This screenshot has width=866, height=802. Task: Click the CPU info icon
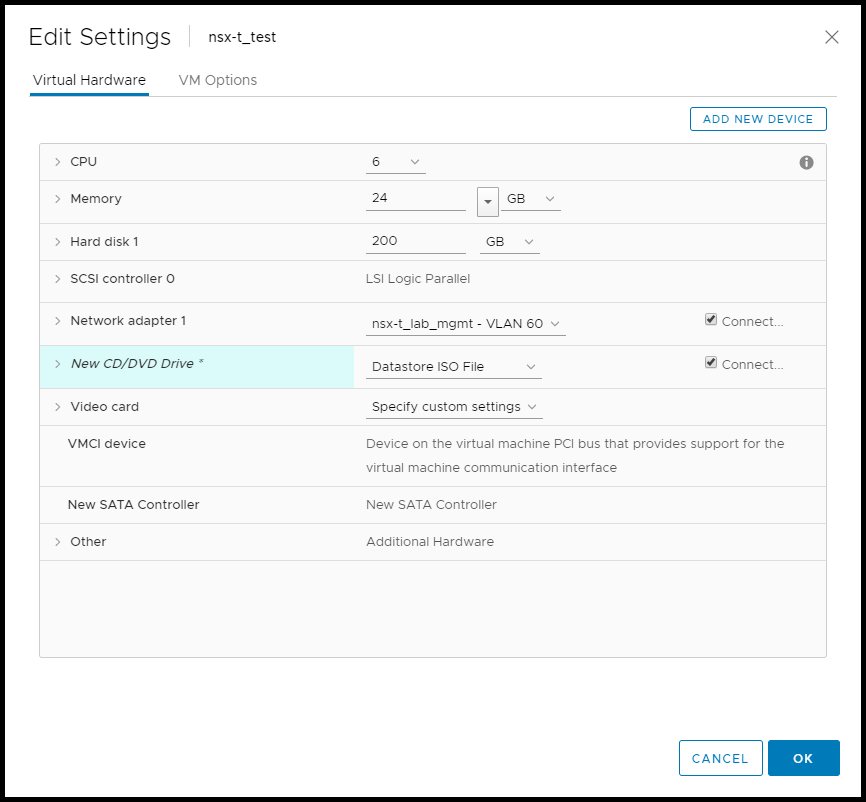(x=806, y=162)
